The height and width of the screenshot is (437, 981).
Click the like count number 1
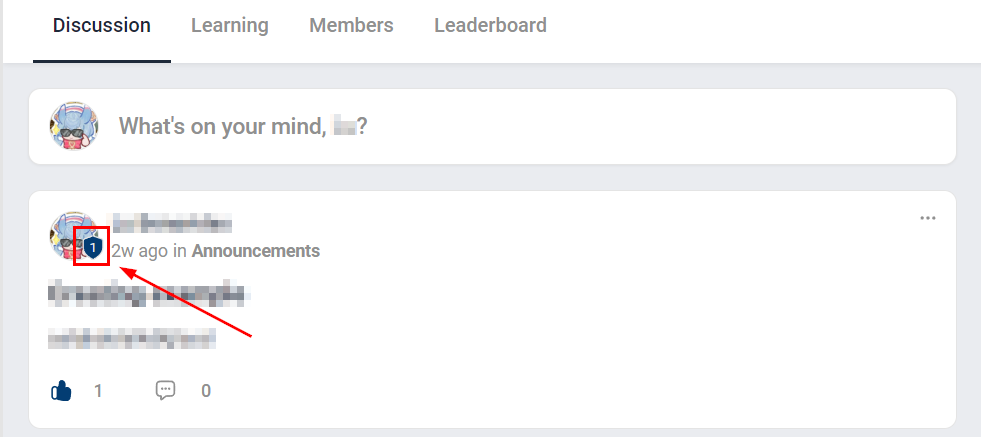[98, 391]
